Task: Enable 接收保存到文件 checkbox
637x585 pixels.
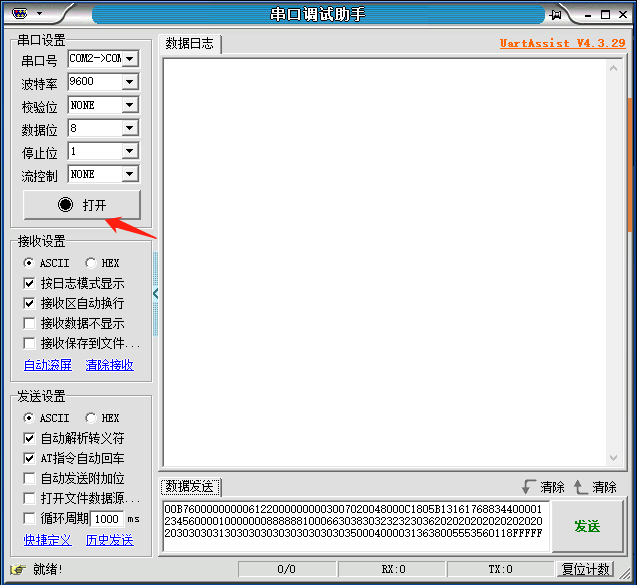Action: [x=29, y=343]
